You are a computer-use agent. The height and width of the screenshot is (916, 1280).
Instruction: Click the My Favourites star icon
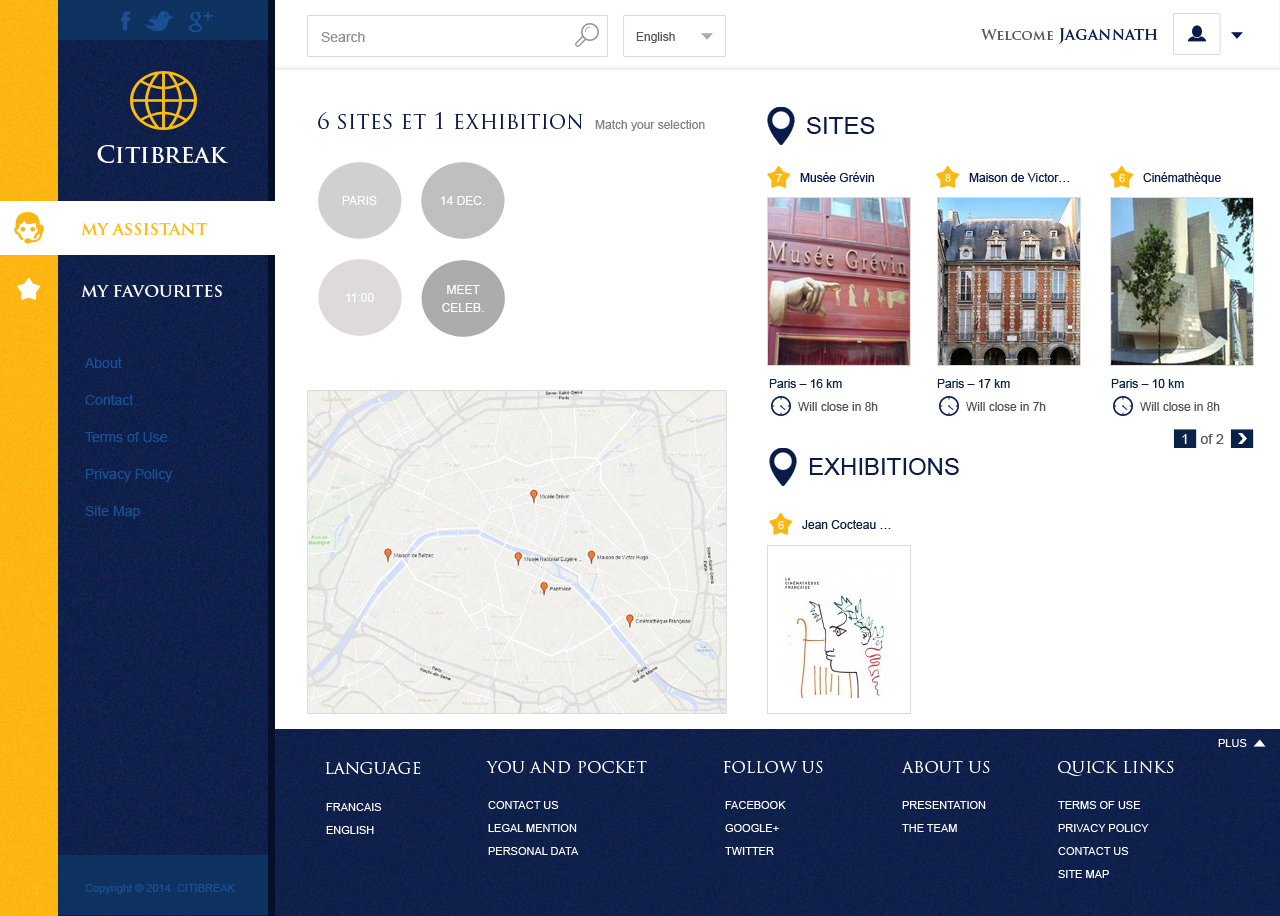[29, 290]
